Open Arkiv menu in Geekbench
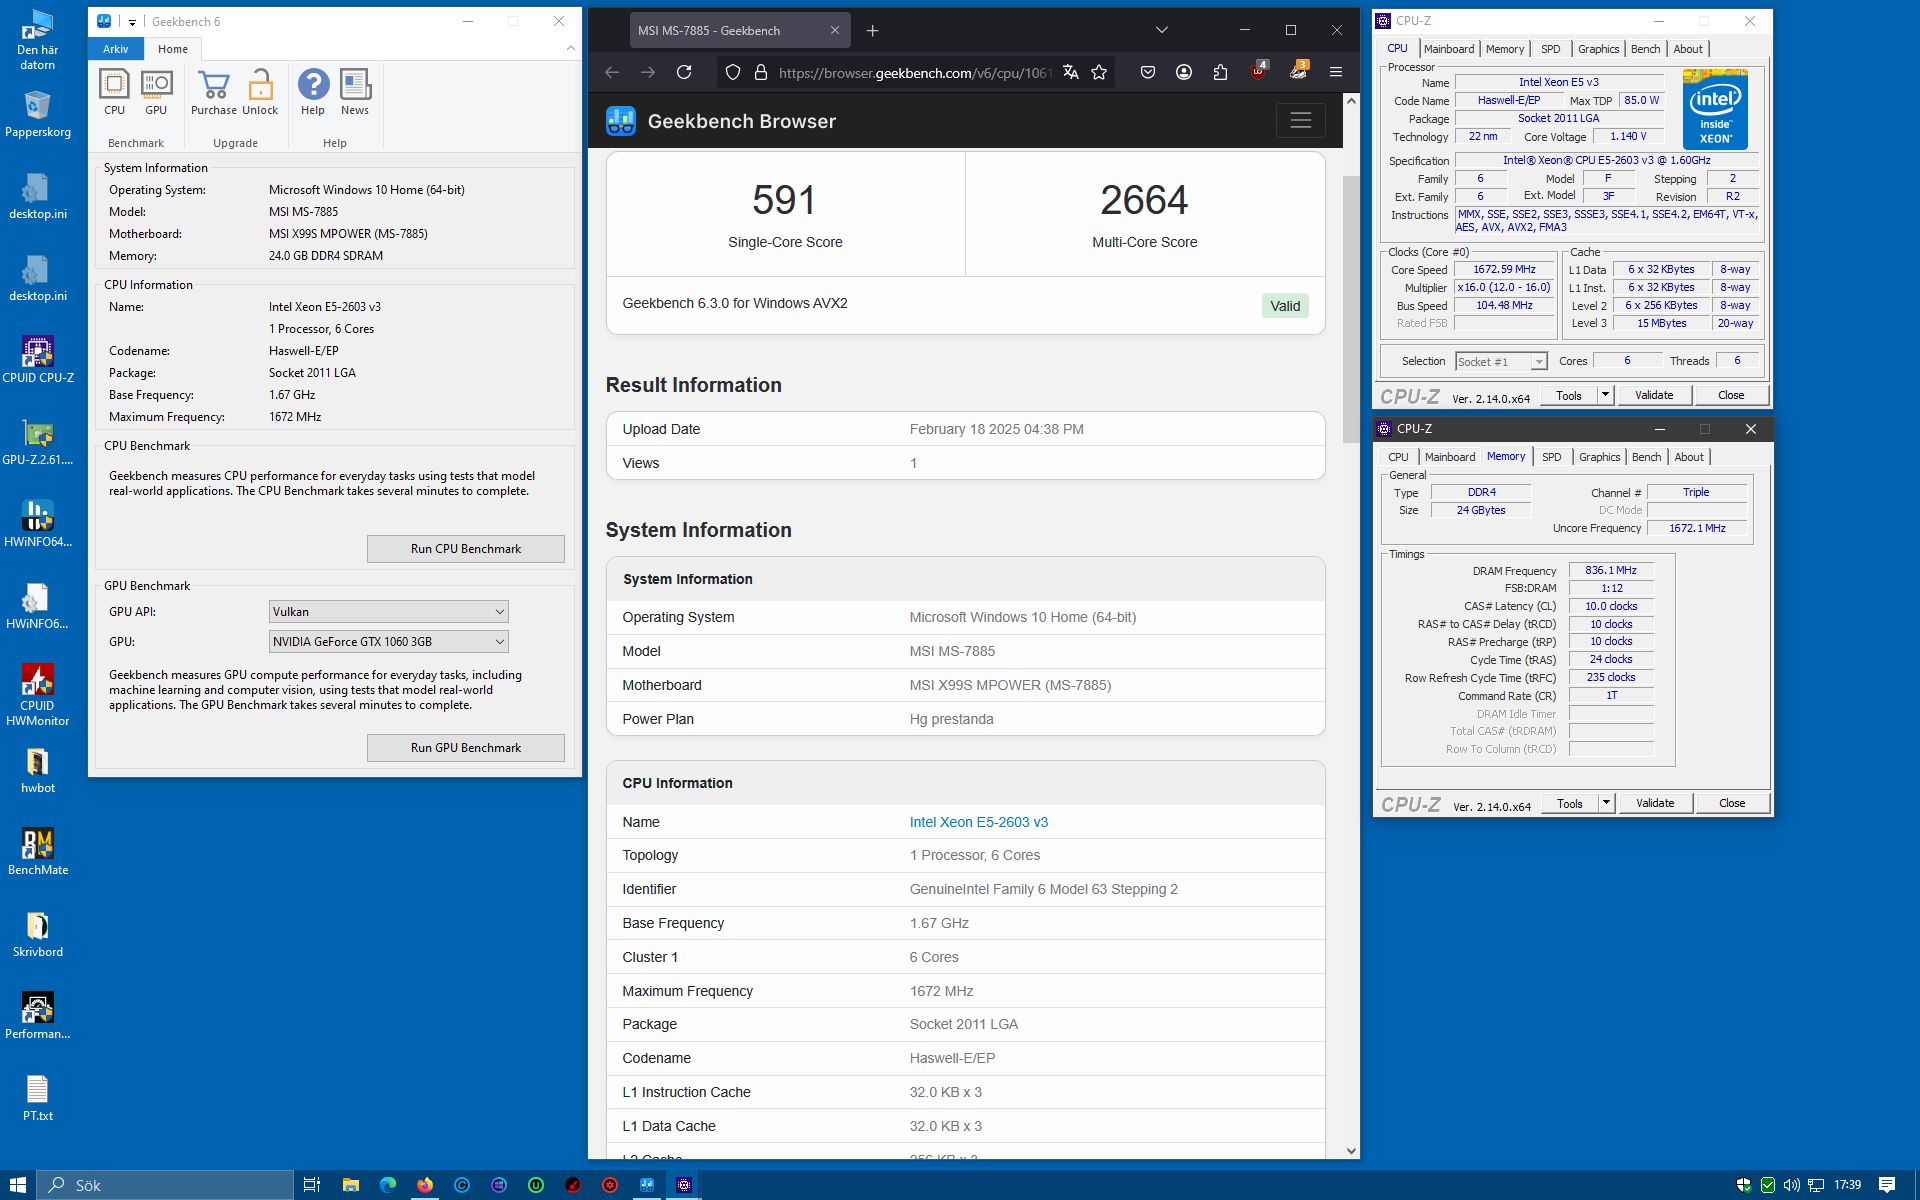The image size is (1920, 1200). coord(116,49)
